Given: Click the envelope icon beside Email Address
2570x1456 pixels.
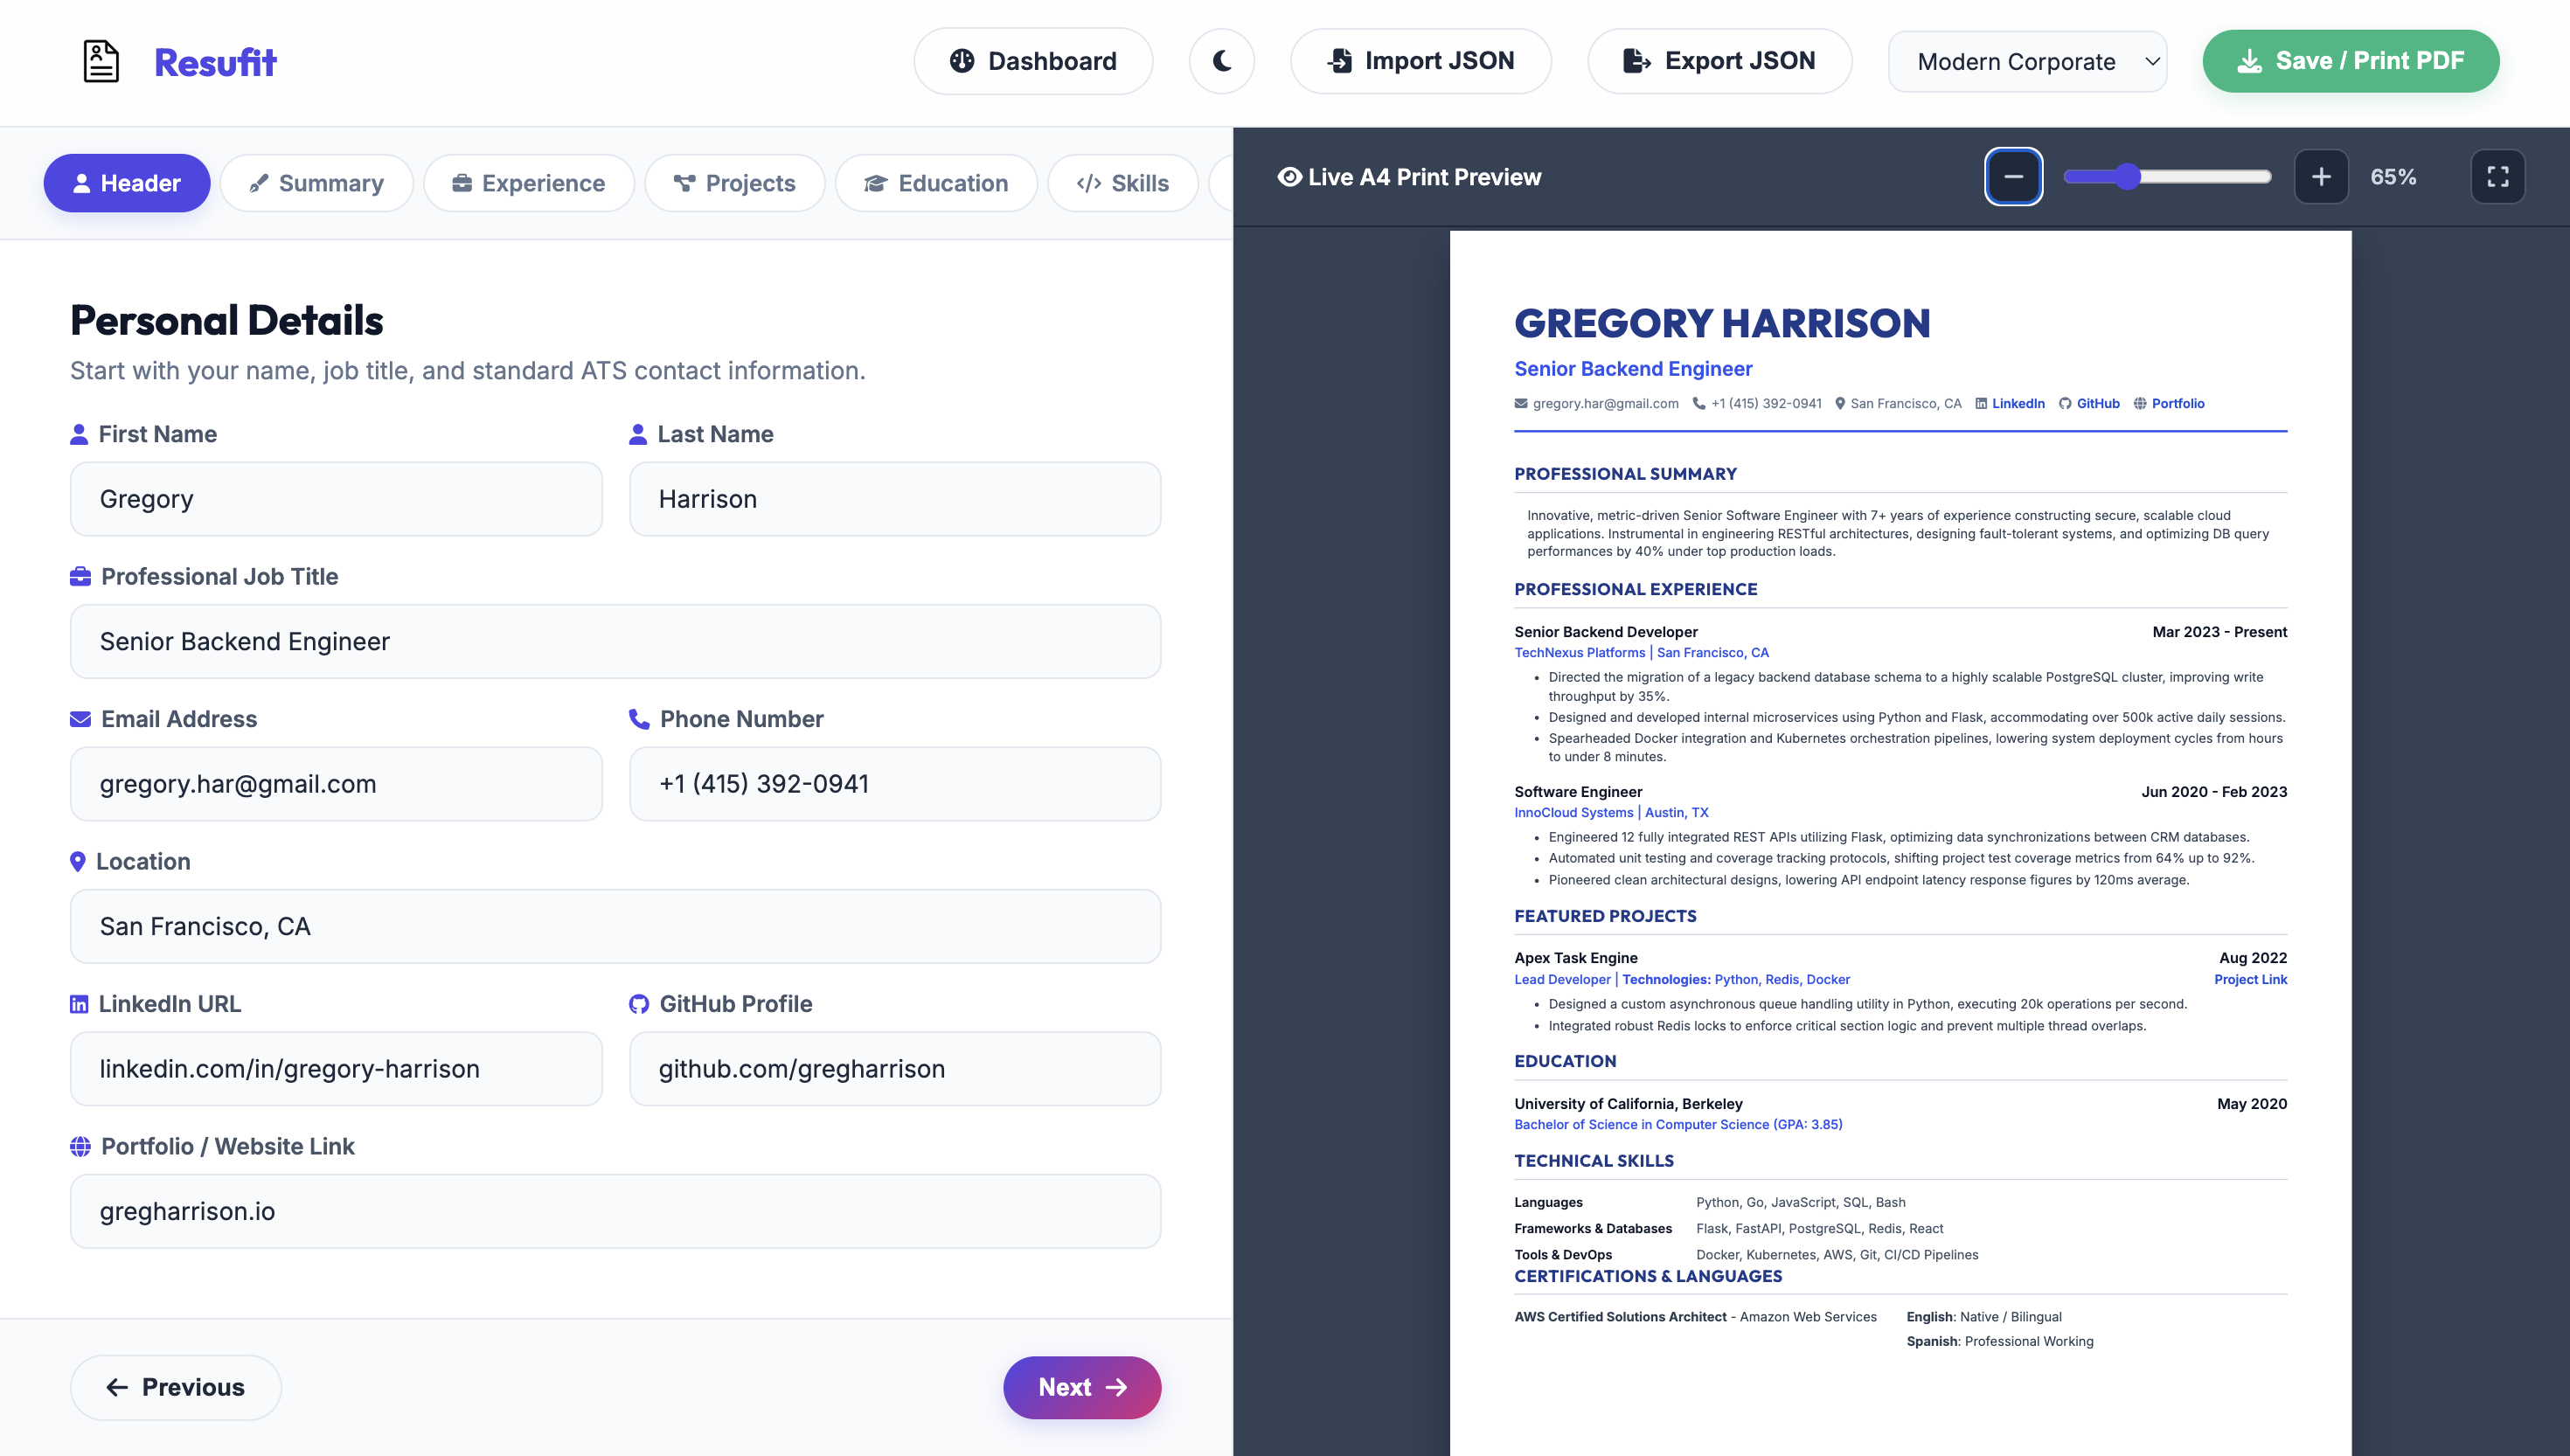Looking at the screenshot, I should click(80, 719).
